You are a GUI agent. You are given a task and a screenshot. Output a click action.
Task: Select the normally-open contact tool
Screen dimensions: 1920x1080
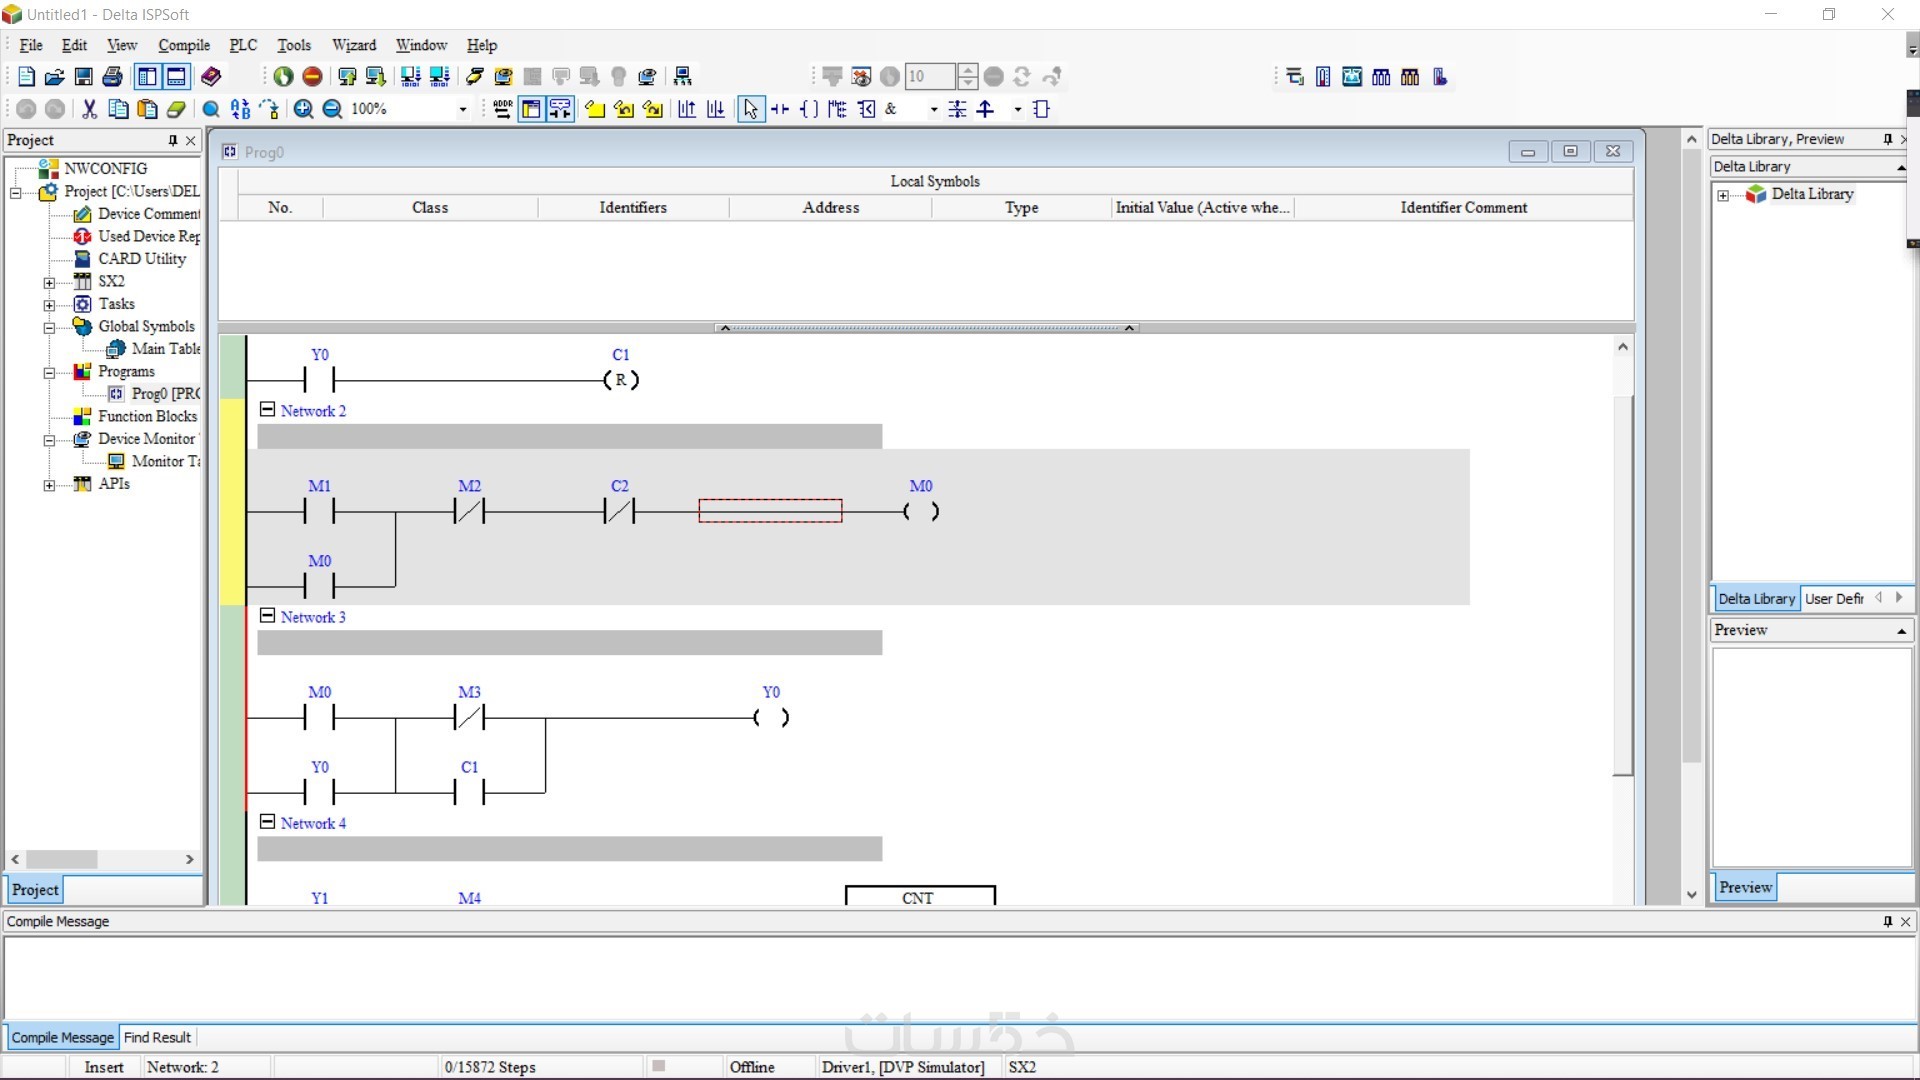coord(780,109)
